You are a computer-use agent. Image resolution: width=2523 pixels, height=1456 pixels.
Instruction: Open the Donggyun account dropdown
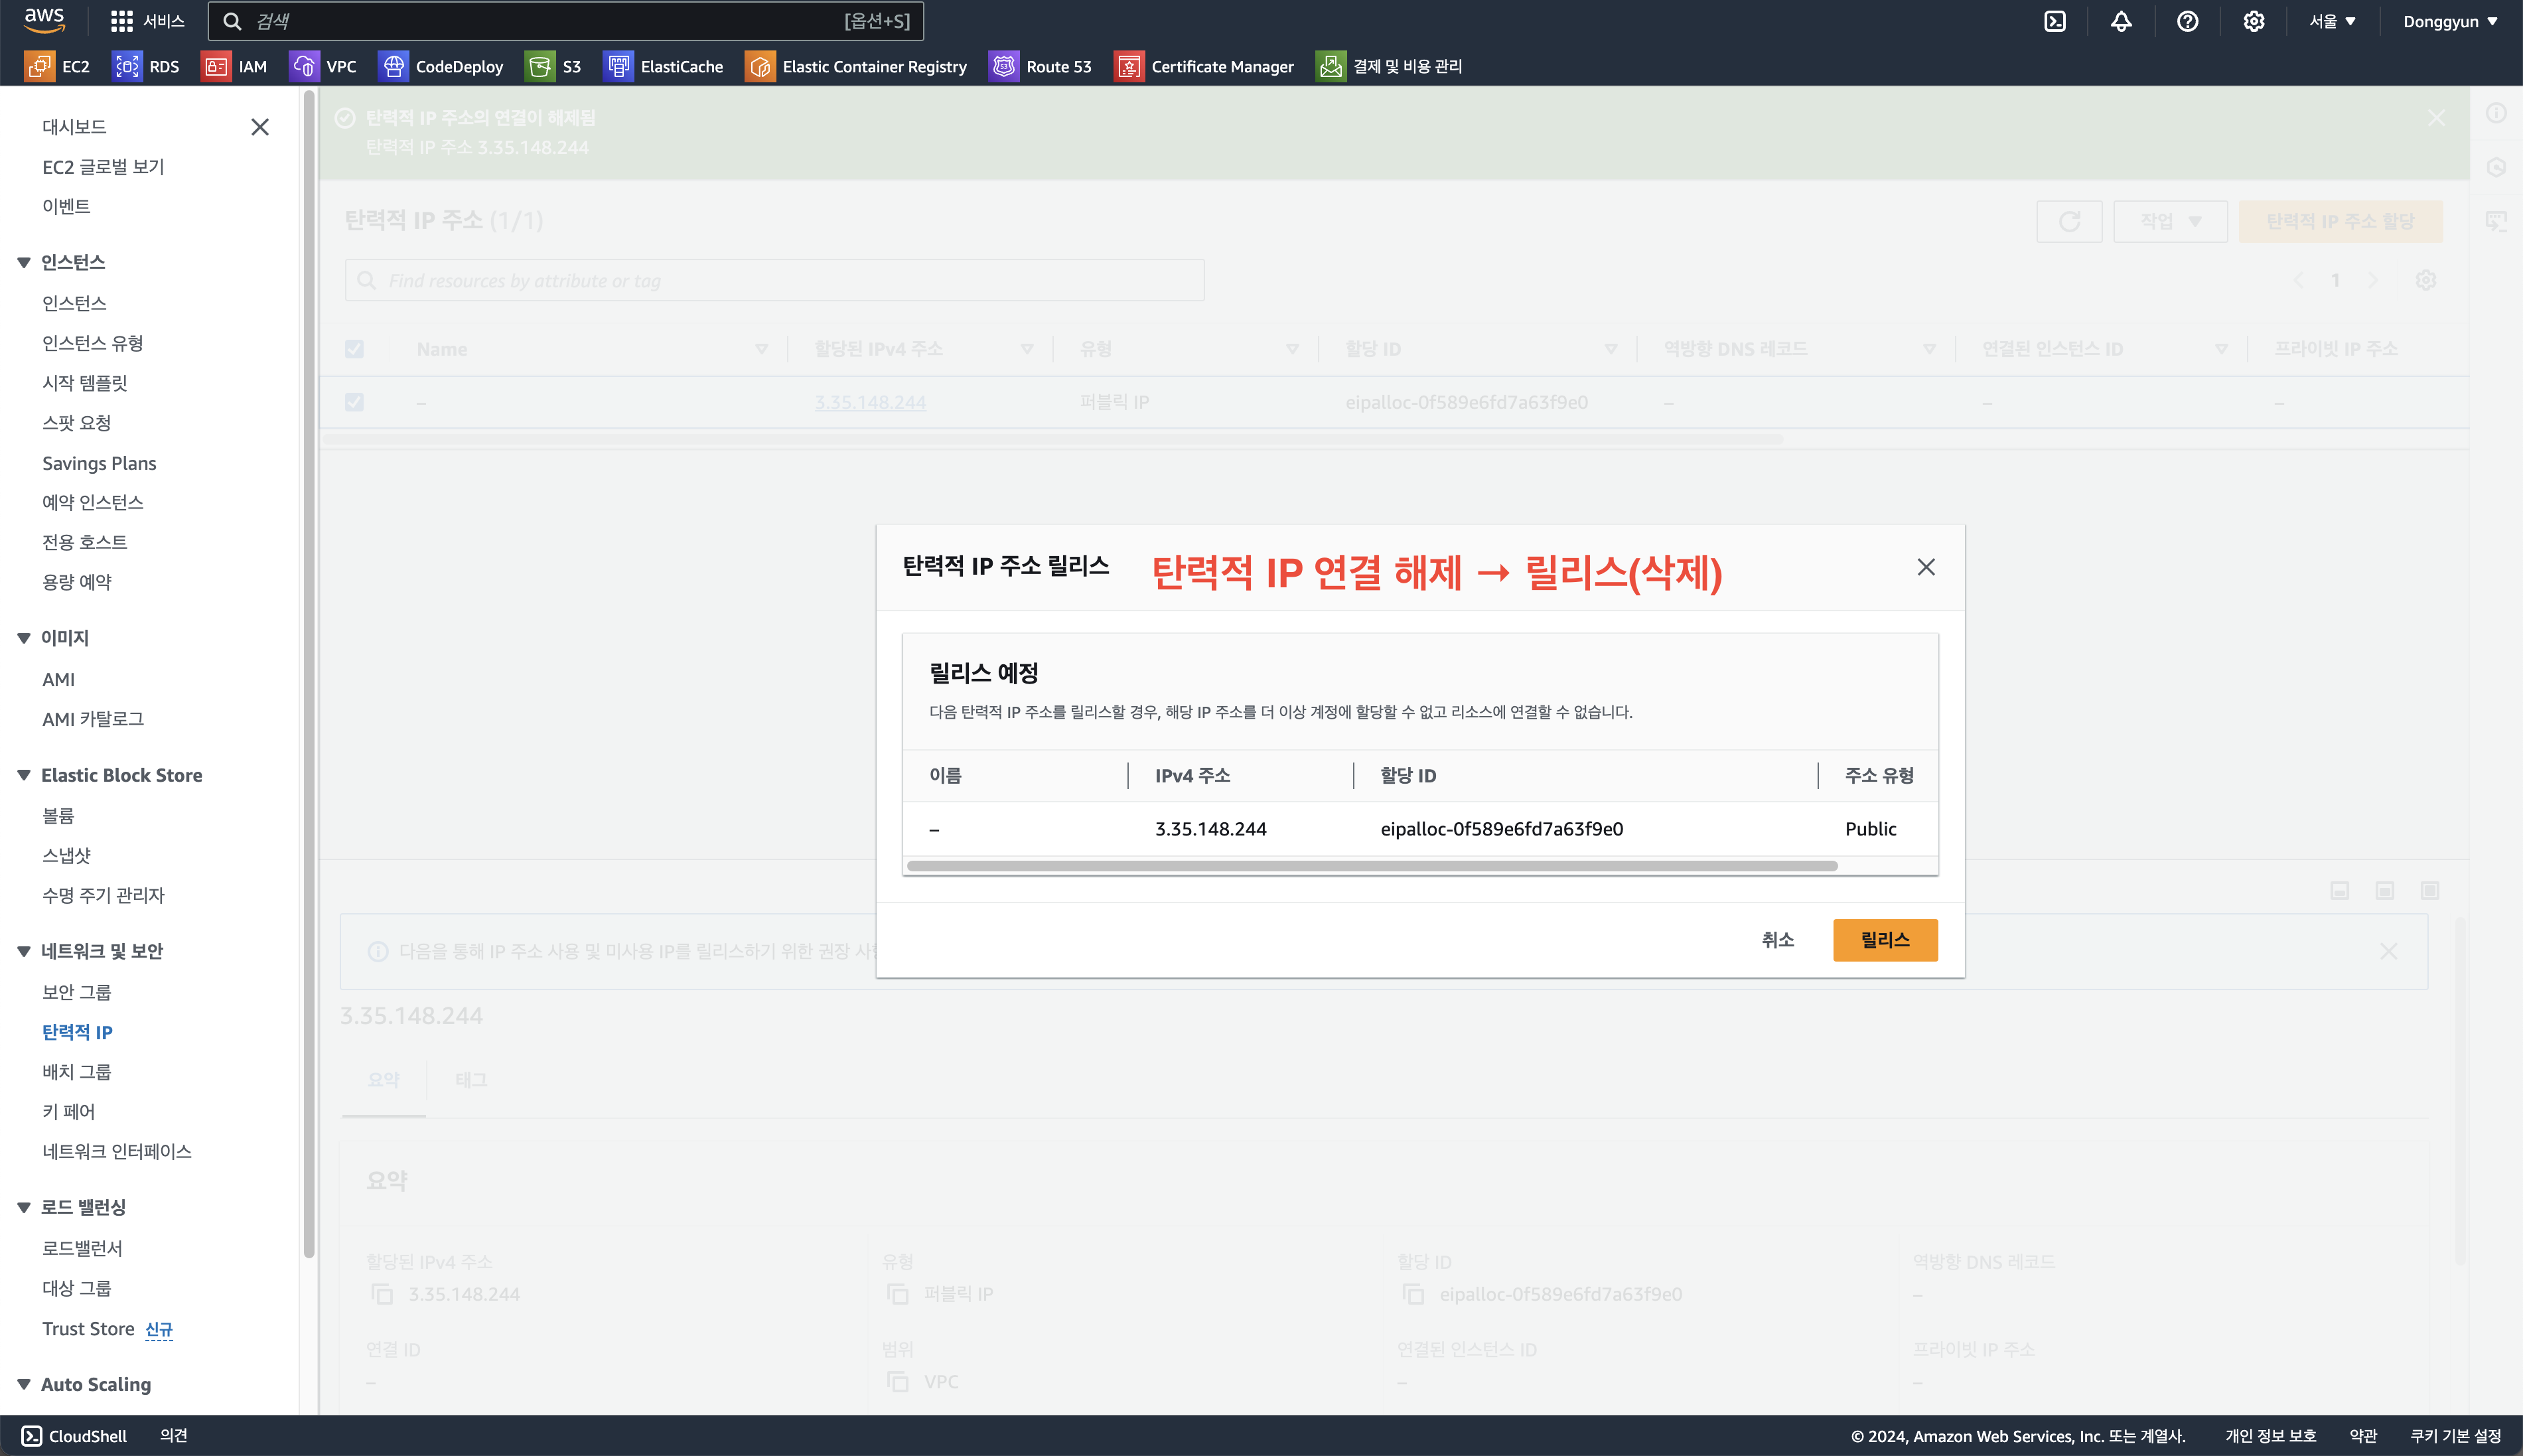[x=2450, y=21]
